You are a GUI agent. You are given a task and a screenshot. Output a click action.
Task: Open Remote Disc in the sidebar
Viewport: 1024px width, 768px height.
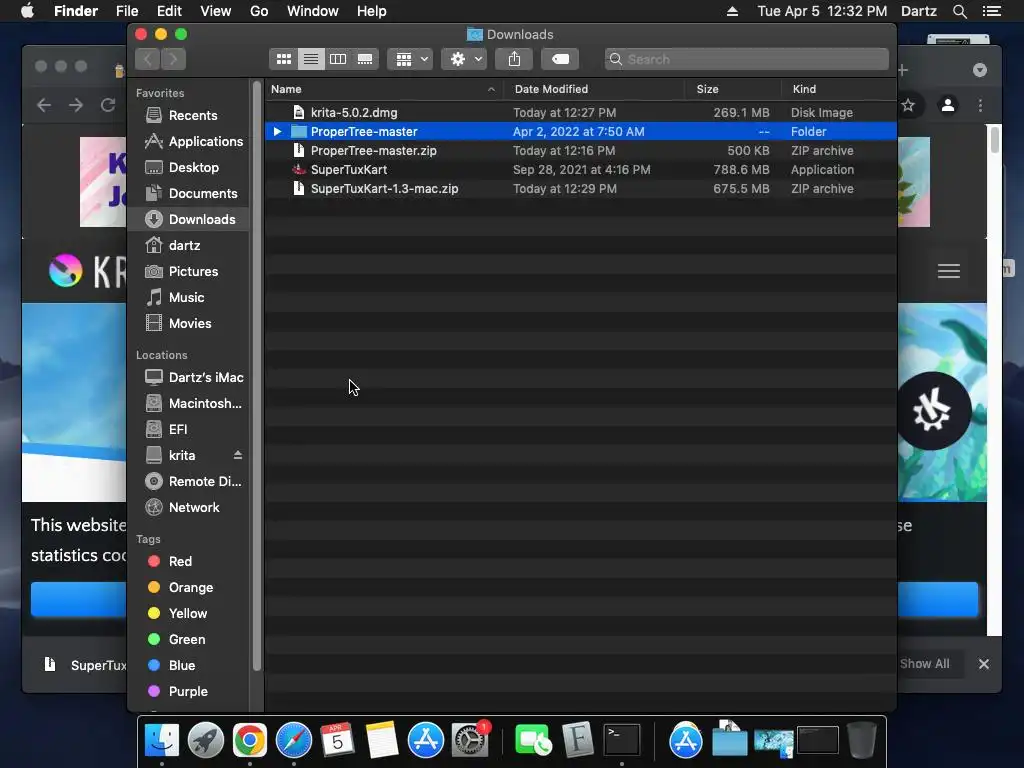click(188, 481)
